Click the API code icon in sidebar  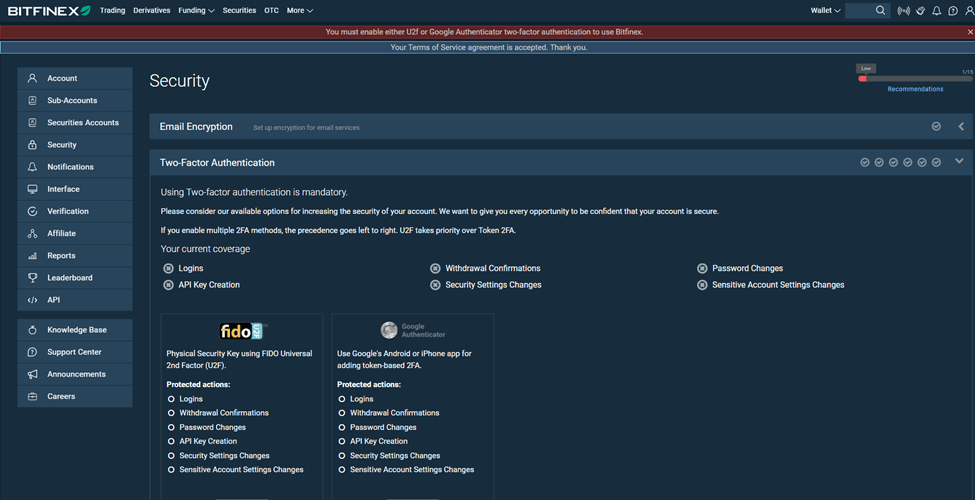(32, 300)
